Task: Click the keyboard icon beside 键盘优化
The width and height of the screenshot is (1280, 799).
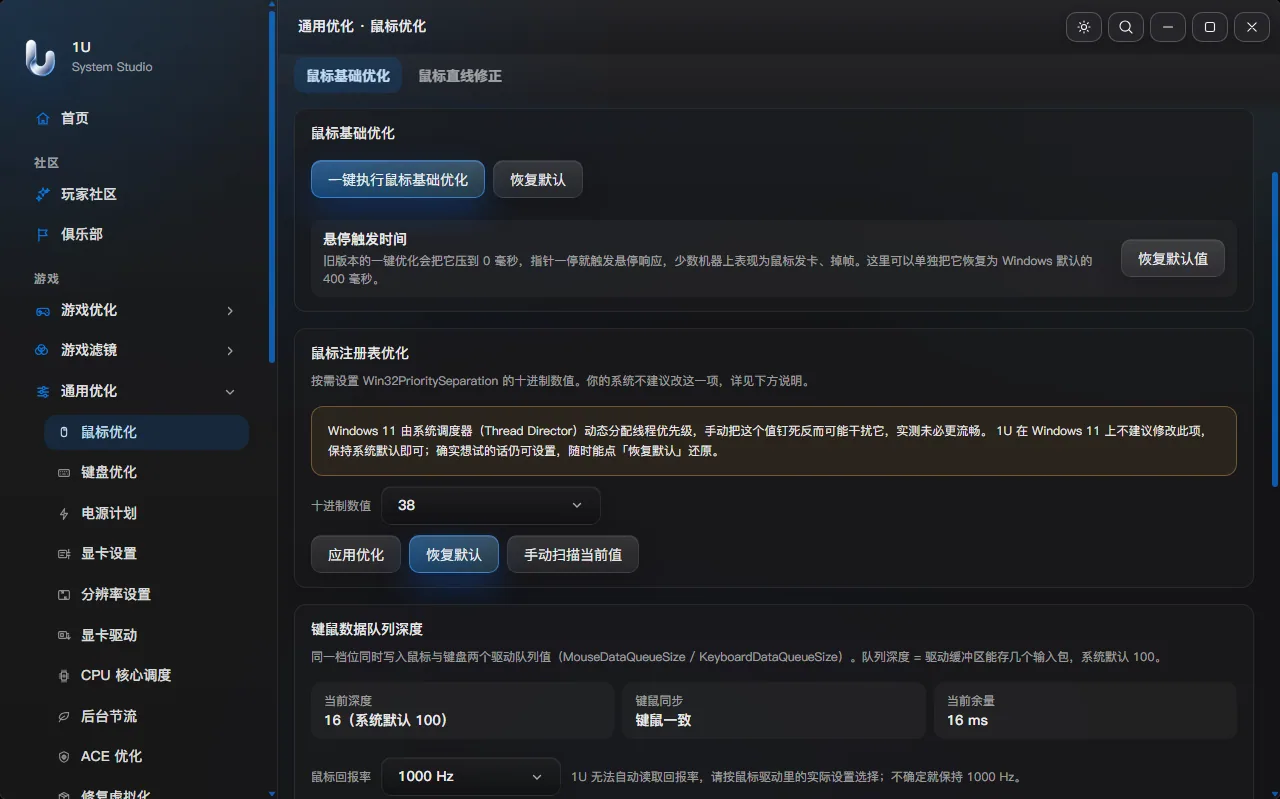Action: pyautogui.click(x=64, y=472)
